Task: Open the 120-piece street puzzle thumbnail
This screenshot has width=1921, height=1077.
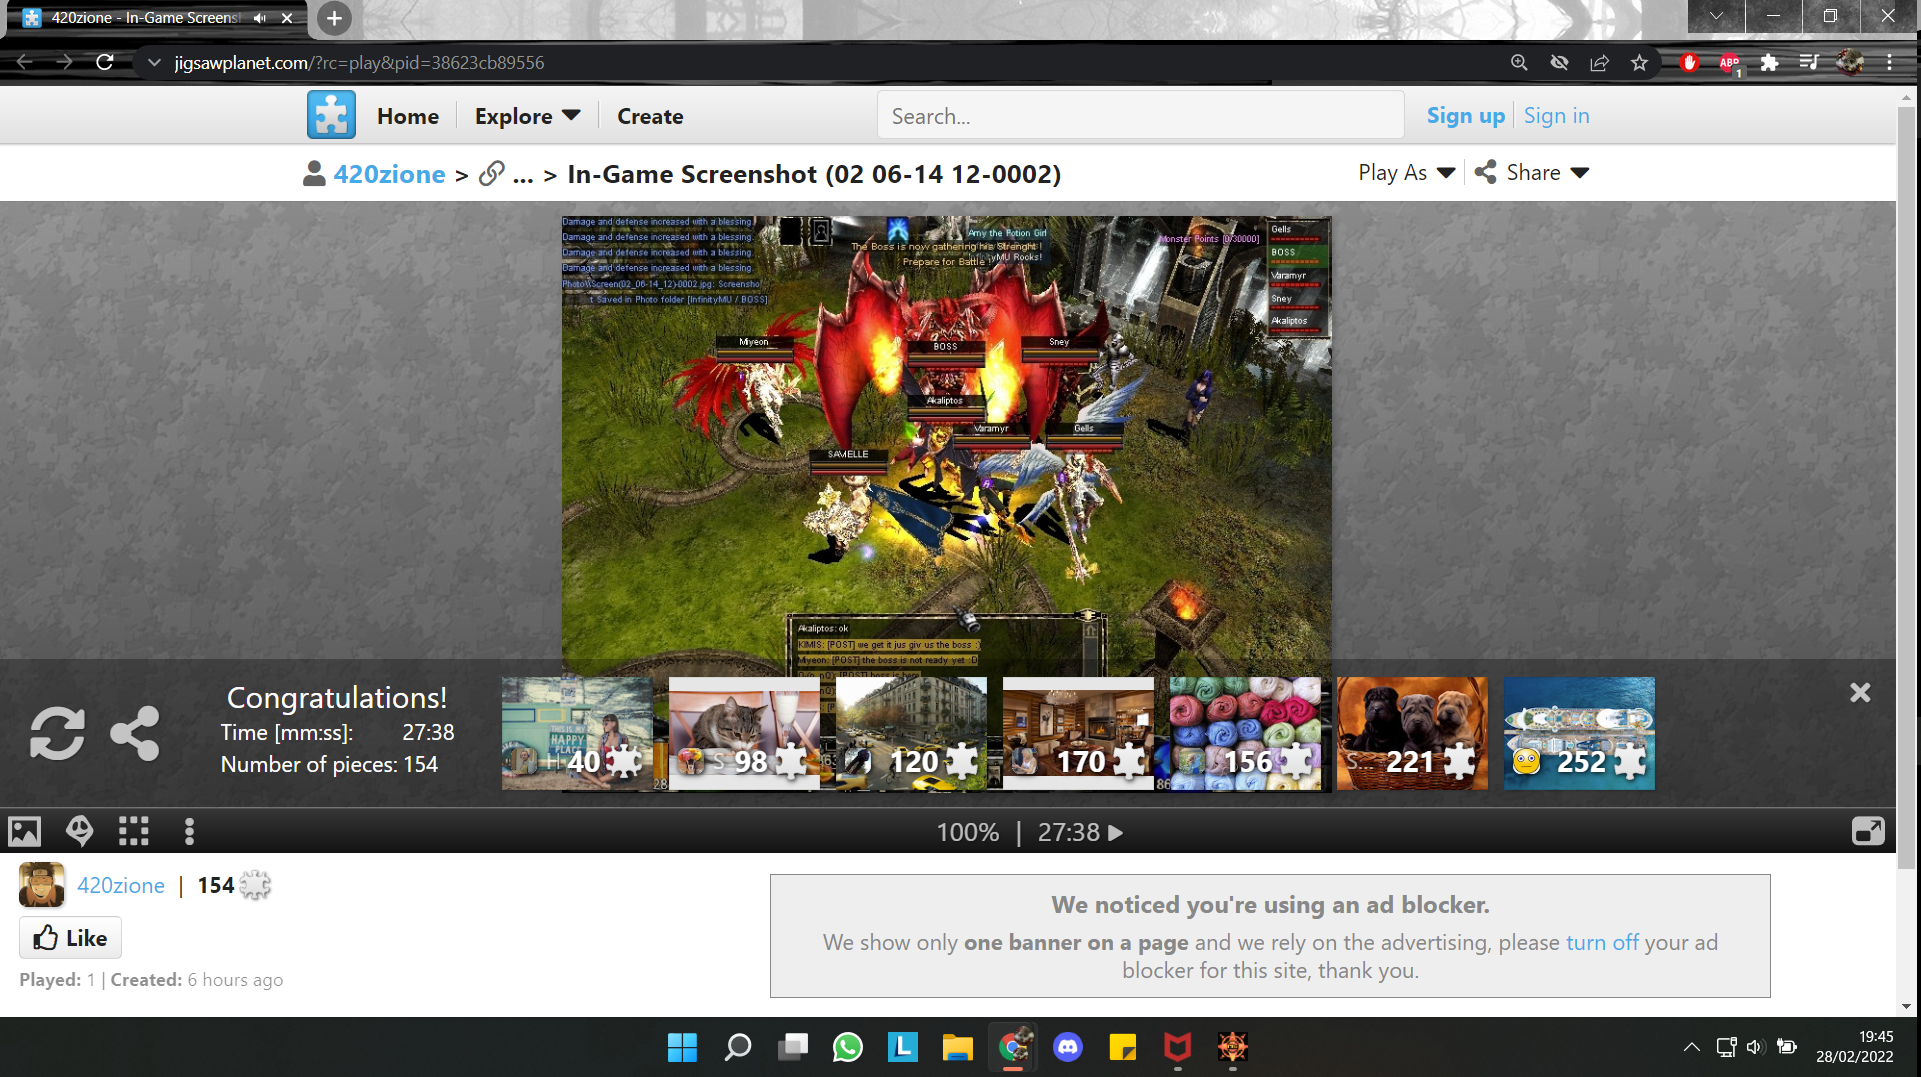Action: (911, 734)
